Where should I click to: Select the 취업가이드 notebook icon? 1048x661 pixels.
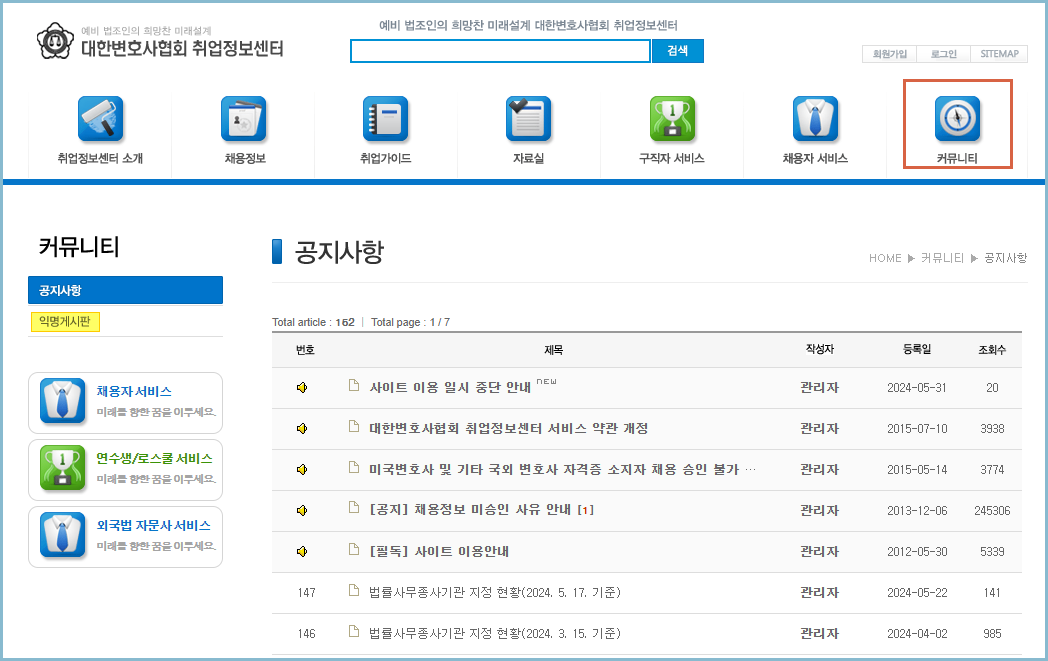[385, 118]
